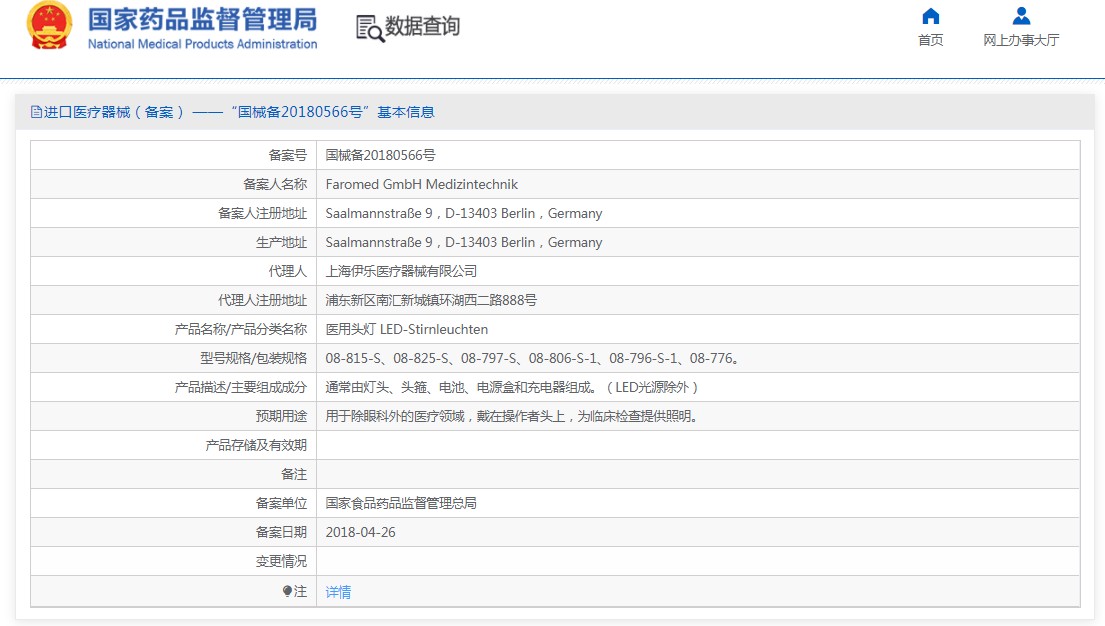
Task: Click the 备注 row label
Action: click(x=294, y=474)
